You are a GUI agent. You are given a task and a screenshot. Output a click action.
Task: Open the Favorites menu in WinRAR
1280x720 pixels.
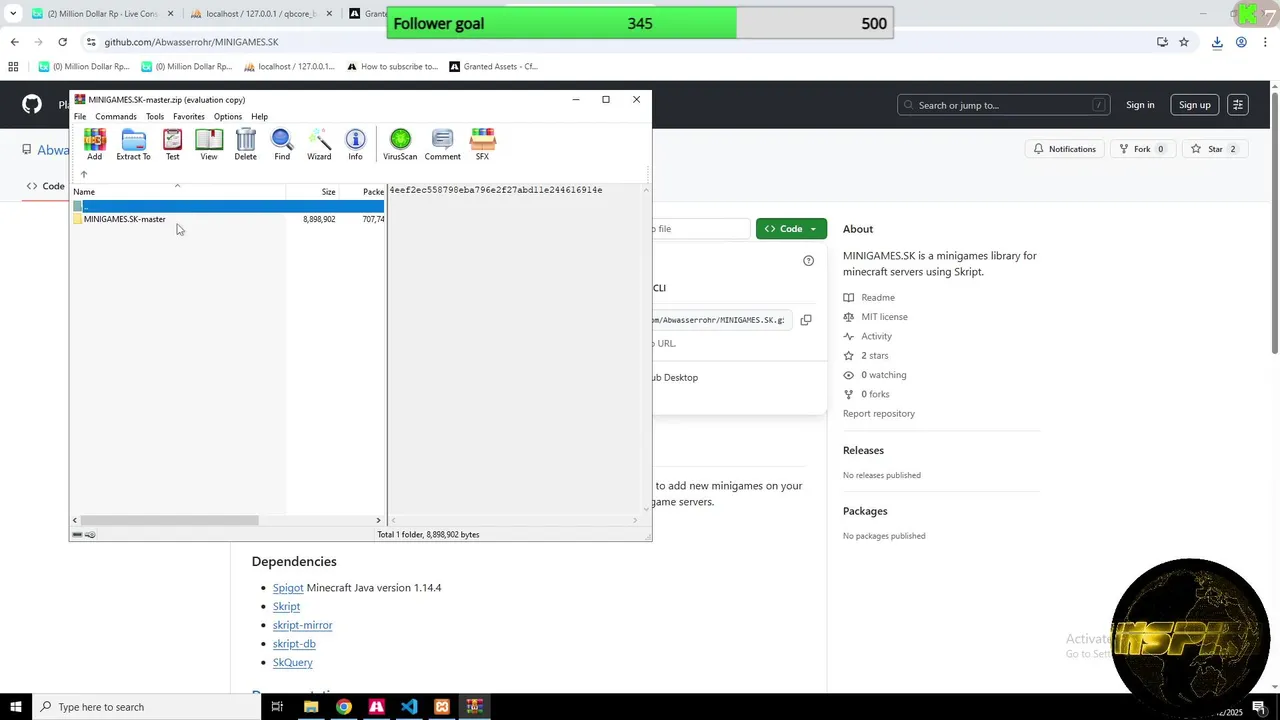tap(189, 117)
